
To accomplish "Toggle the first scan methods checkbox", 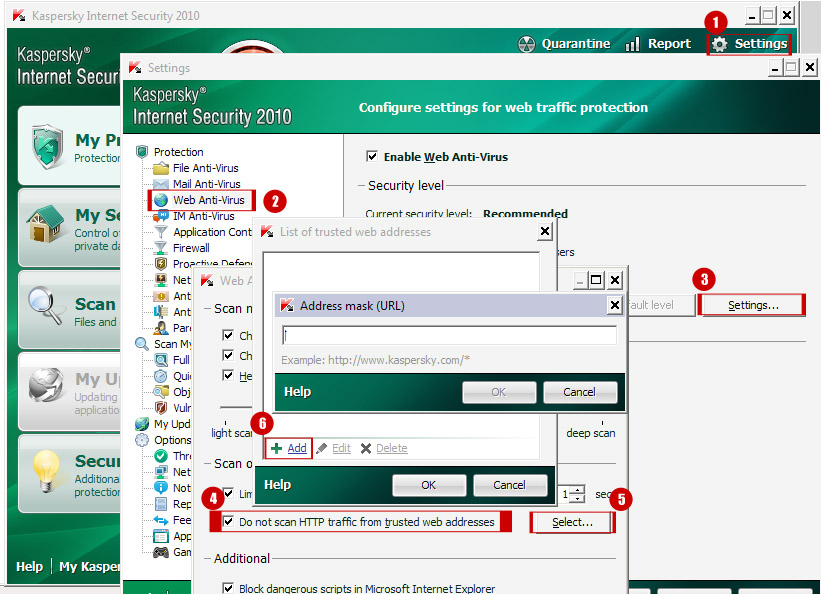I will [228, 335].
